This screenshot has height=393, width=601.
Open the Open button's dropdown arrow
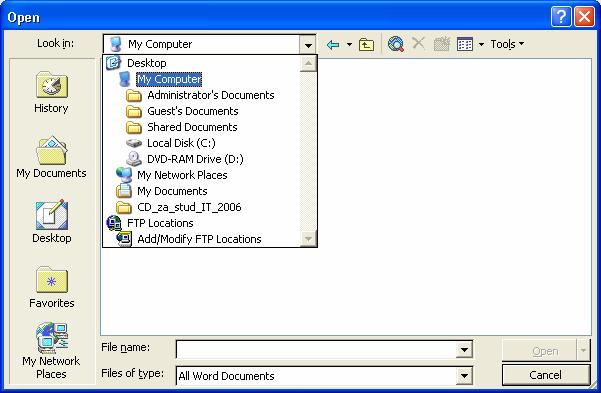coord(583,350)
